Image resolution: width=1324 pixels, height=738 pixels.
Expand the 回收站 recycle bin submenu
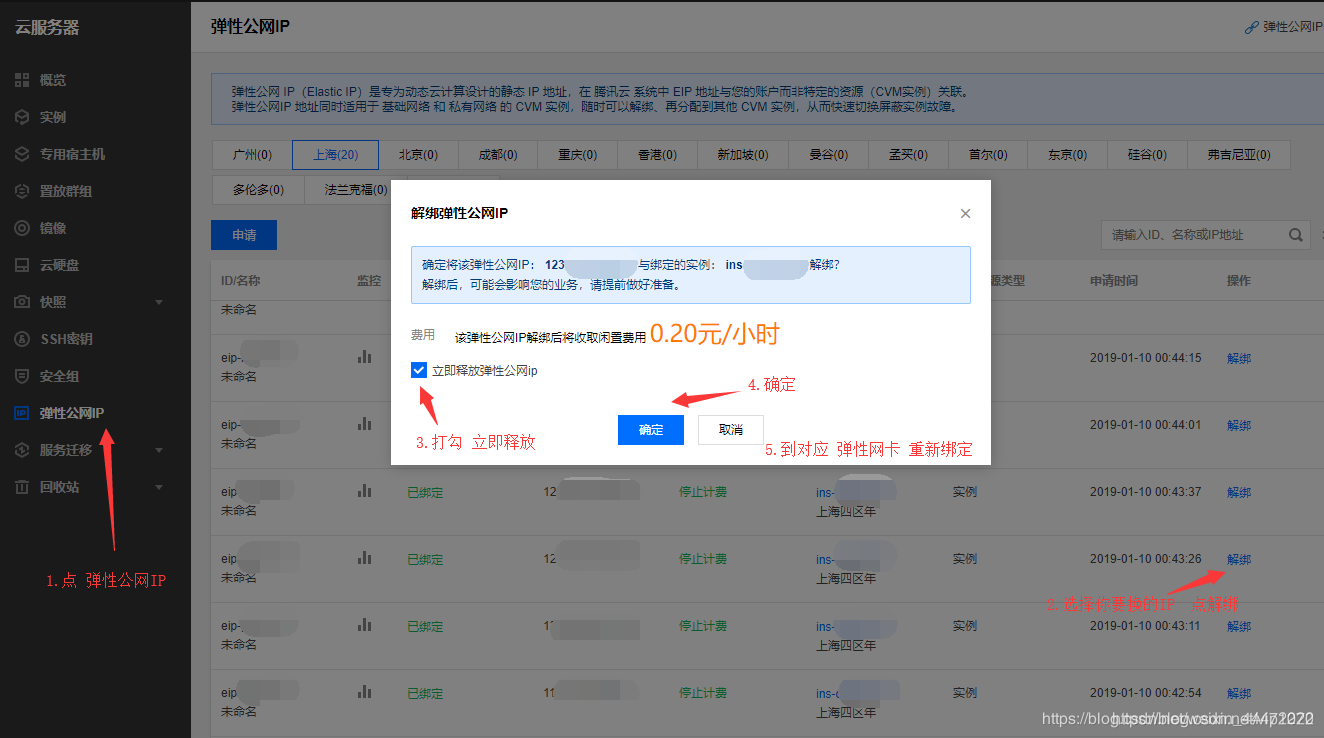point(158,486)
